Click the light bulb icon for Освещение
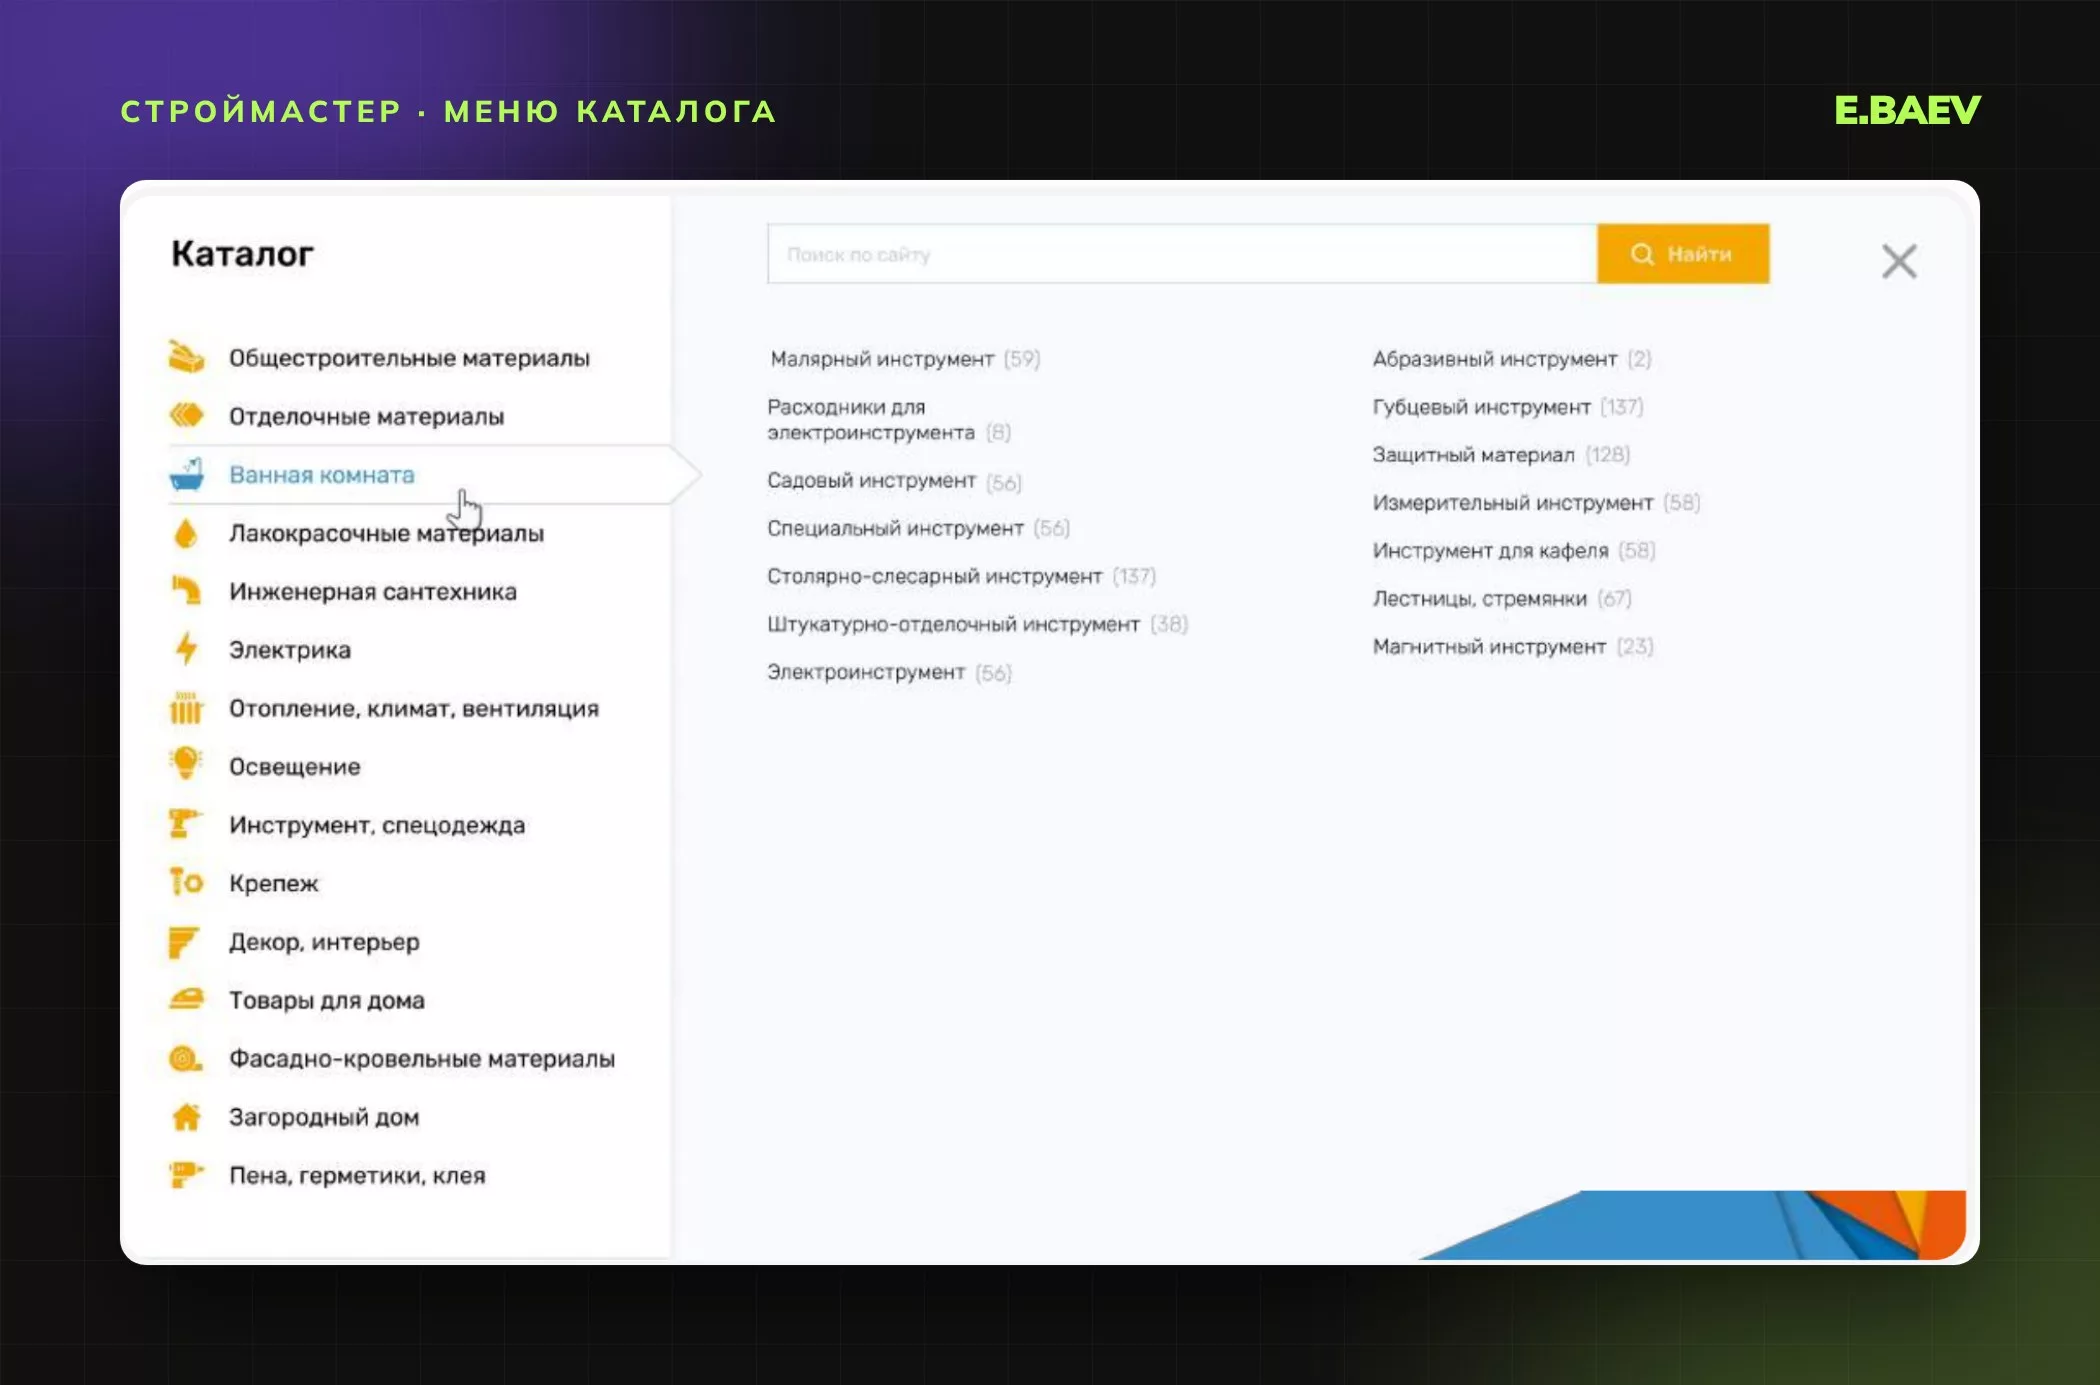 pyautogui.click(x=186, y=764)
